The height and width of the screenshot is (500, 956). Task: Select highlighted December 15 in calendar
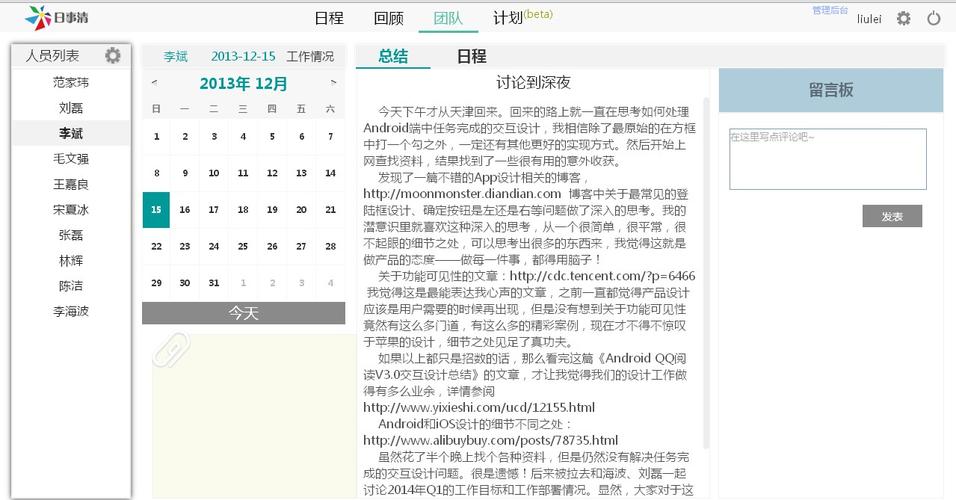tap(156, 210)
